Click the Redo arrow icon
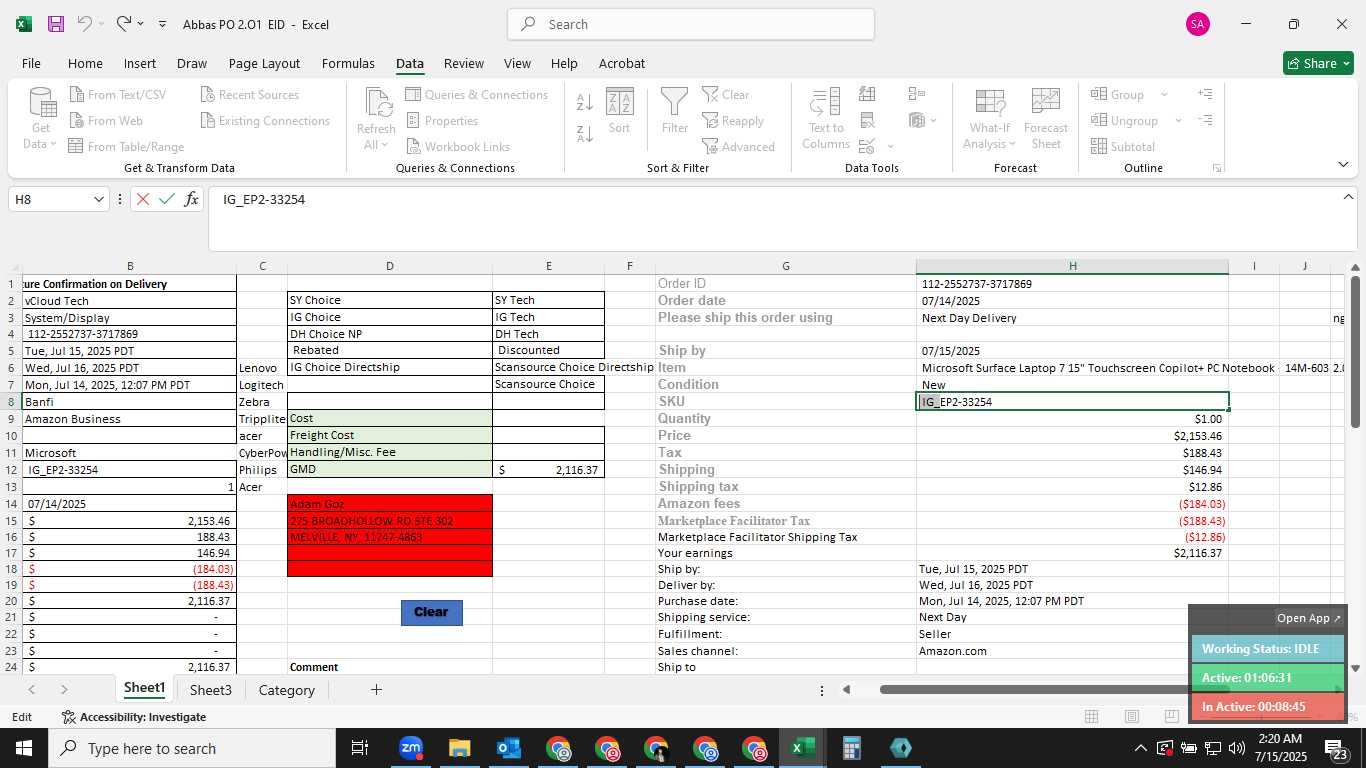Image resolution: width=1366 pixels, height=768 pixels. coord(123,24)
